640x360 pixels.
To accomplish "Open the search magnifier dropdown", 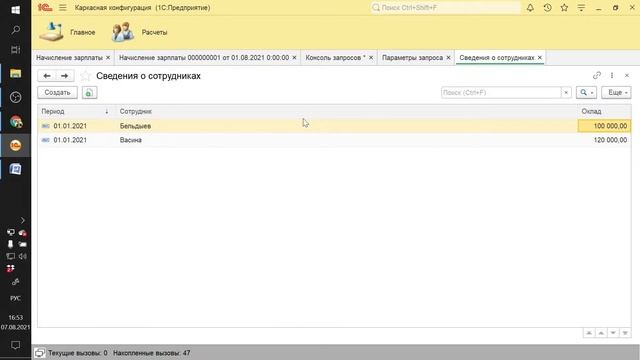I will [587, 93].
